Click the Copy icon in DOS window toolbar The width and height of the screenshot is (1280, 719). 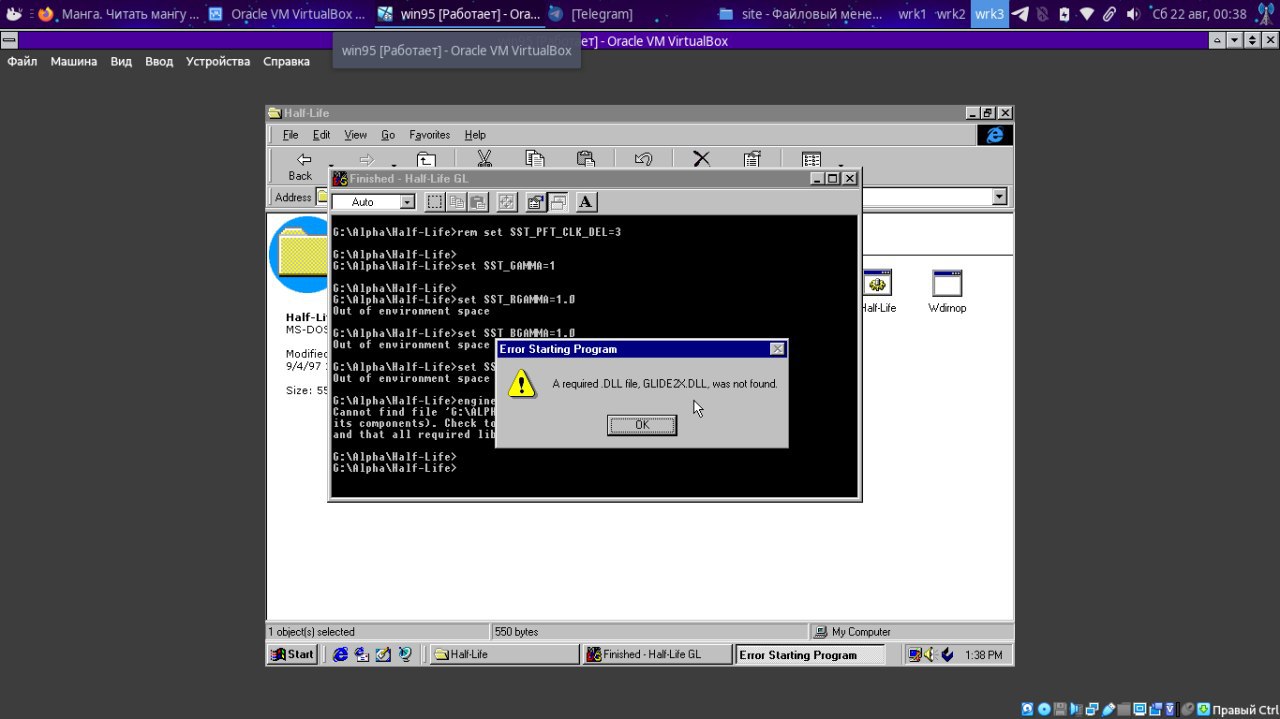tap(456, 202)
